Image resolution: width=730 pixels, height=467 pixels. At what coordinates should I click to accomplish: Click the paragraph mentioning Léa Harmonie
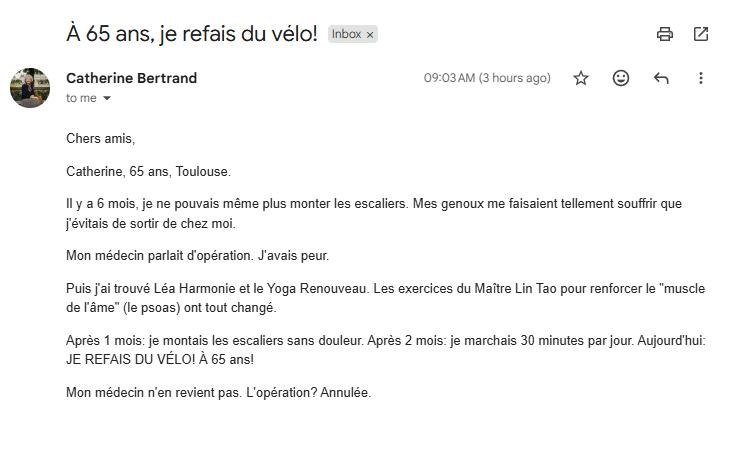coord(385,298)
